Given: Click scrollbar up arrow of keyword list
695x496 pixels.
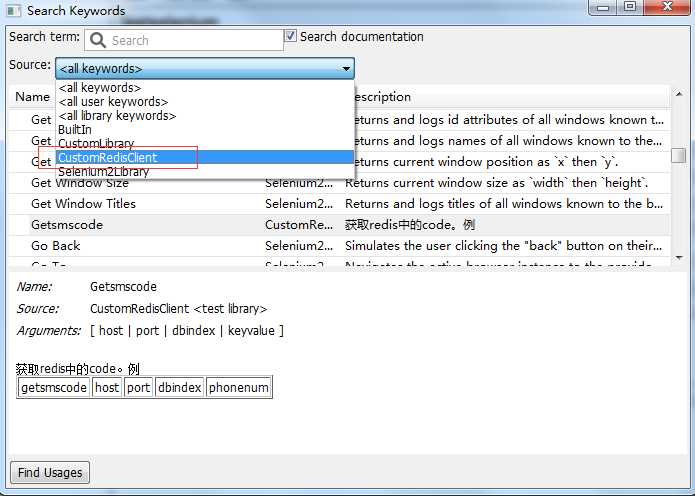Looking at the screenshot, I should pos(679,94).
